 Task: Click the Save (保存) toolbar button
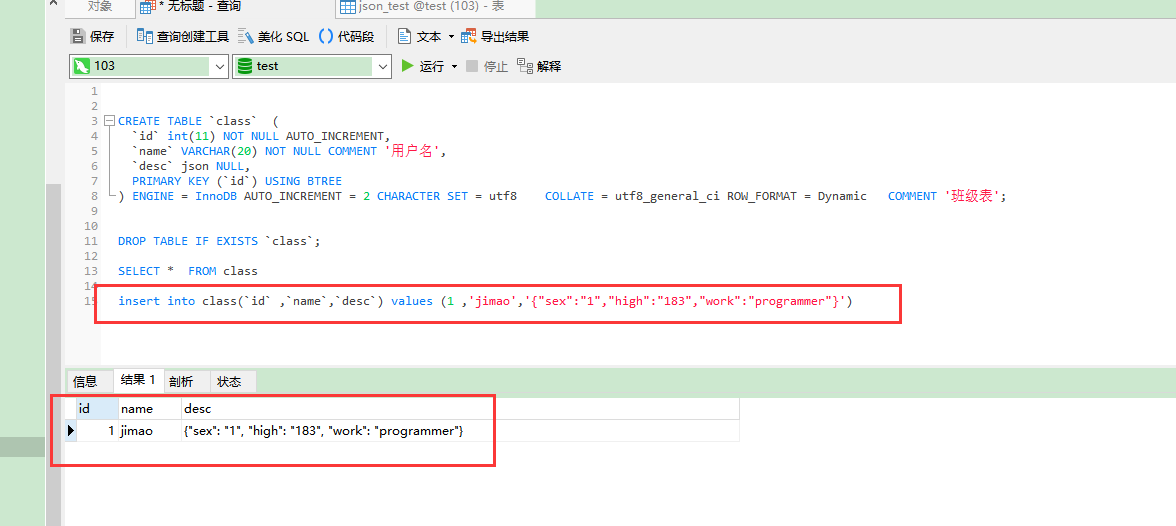coord(92,36)
